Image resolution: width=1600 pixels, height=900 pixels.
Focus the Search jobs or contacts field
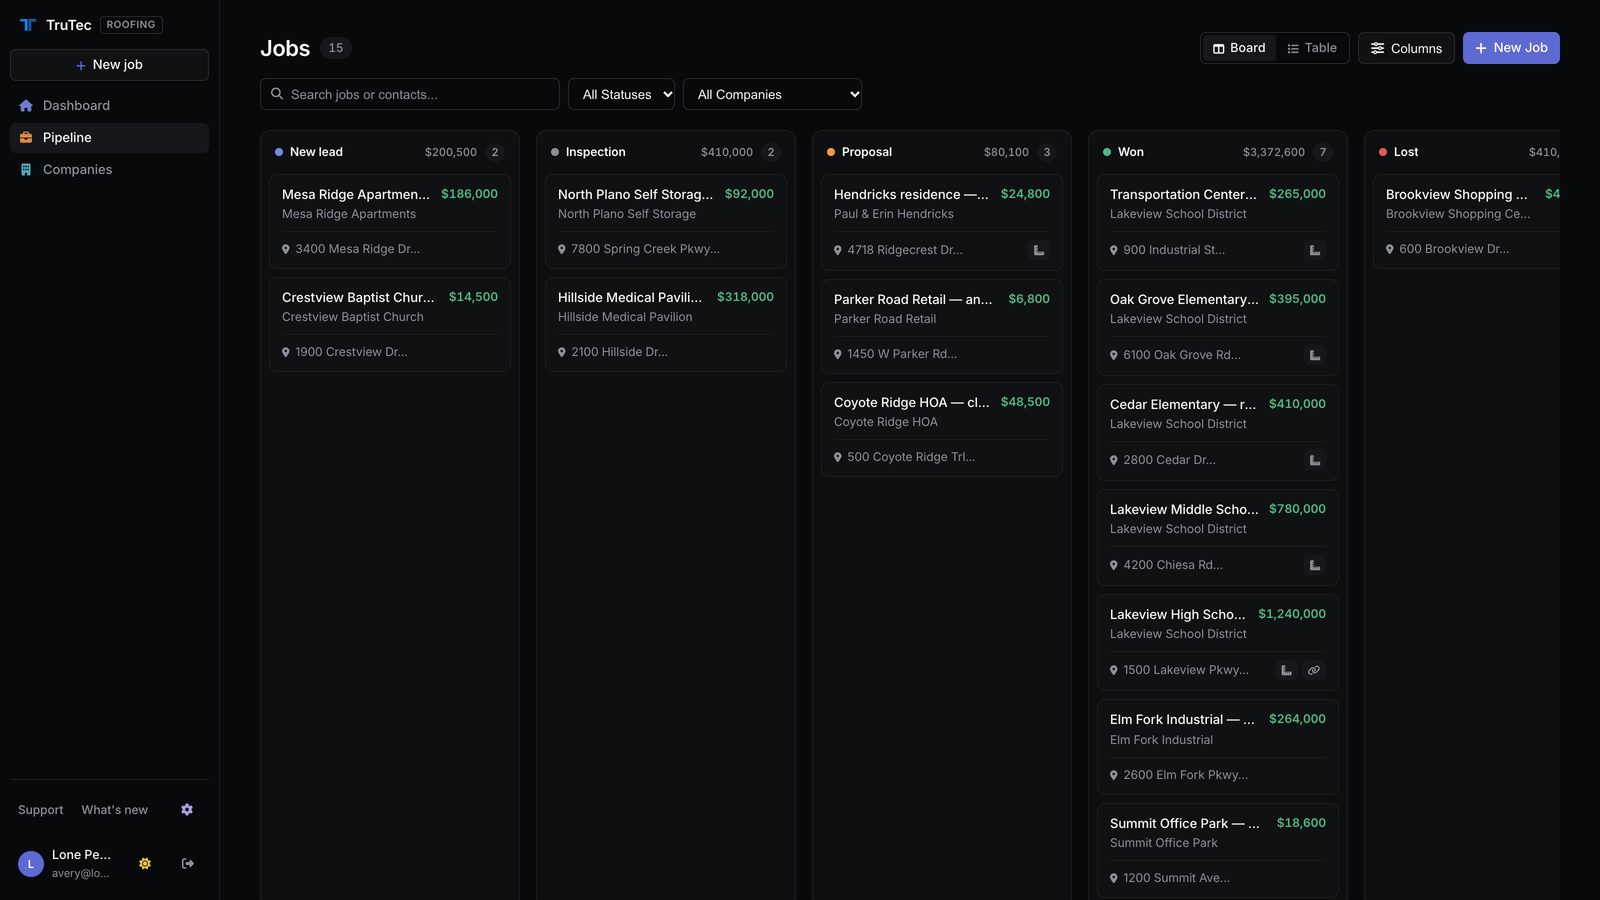point(410,94)
